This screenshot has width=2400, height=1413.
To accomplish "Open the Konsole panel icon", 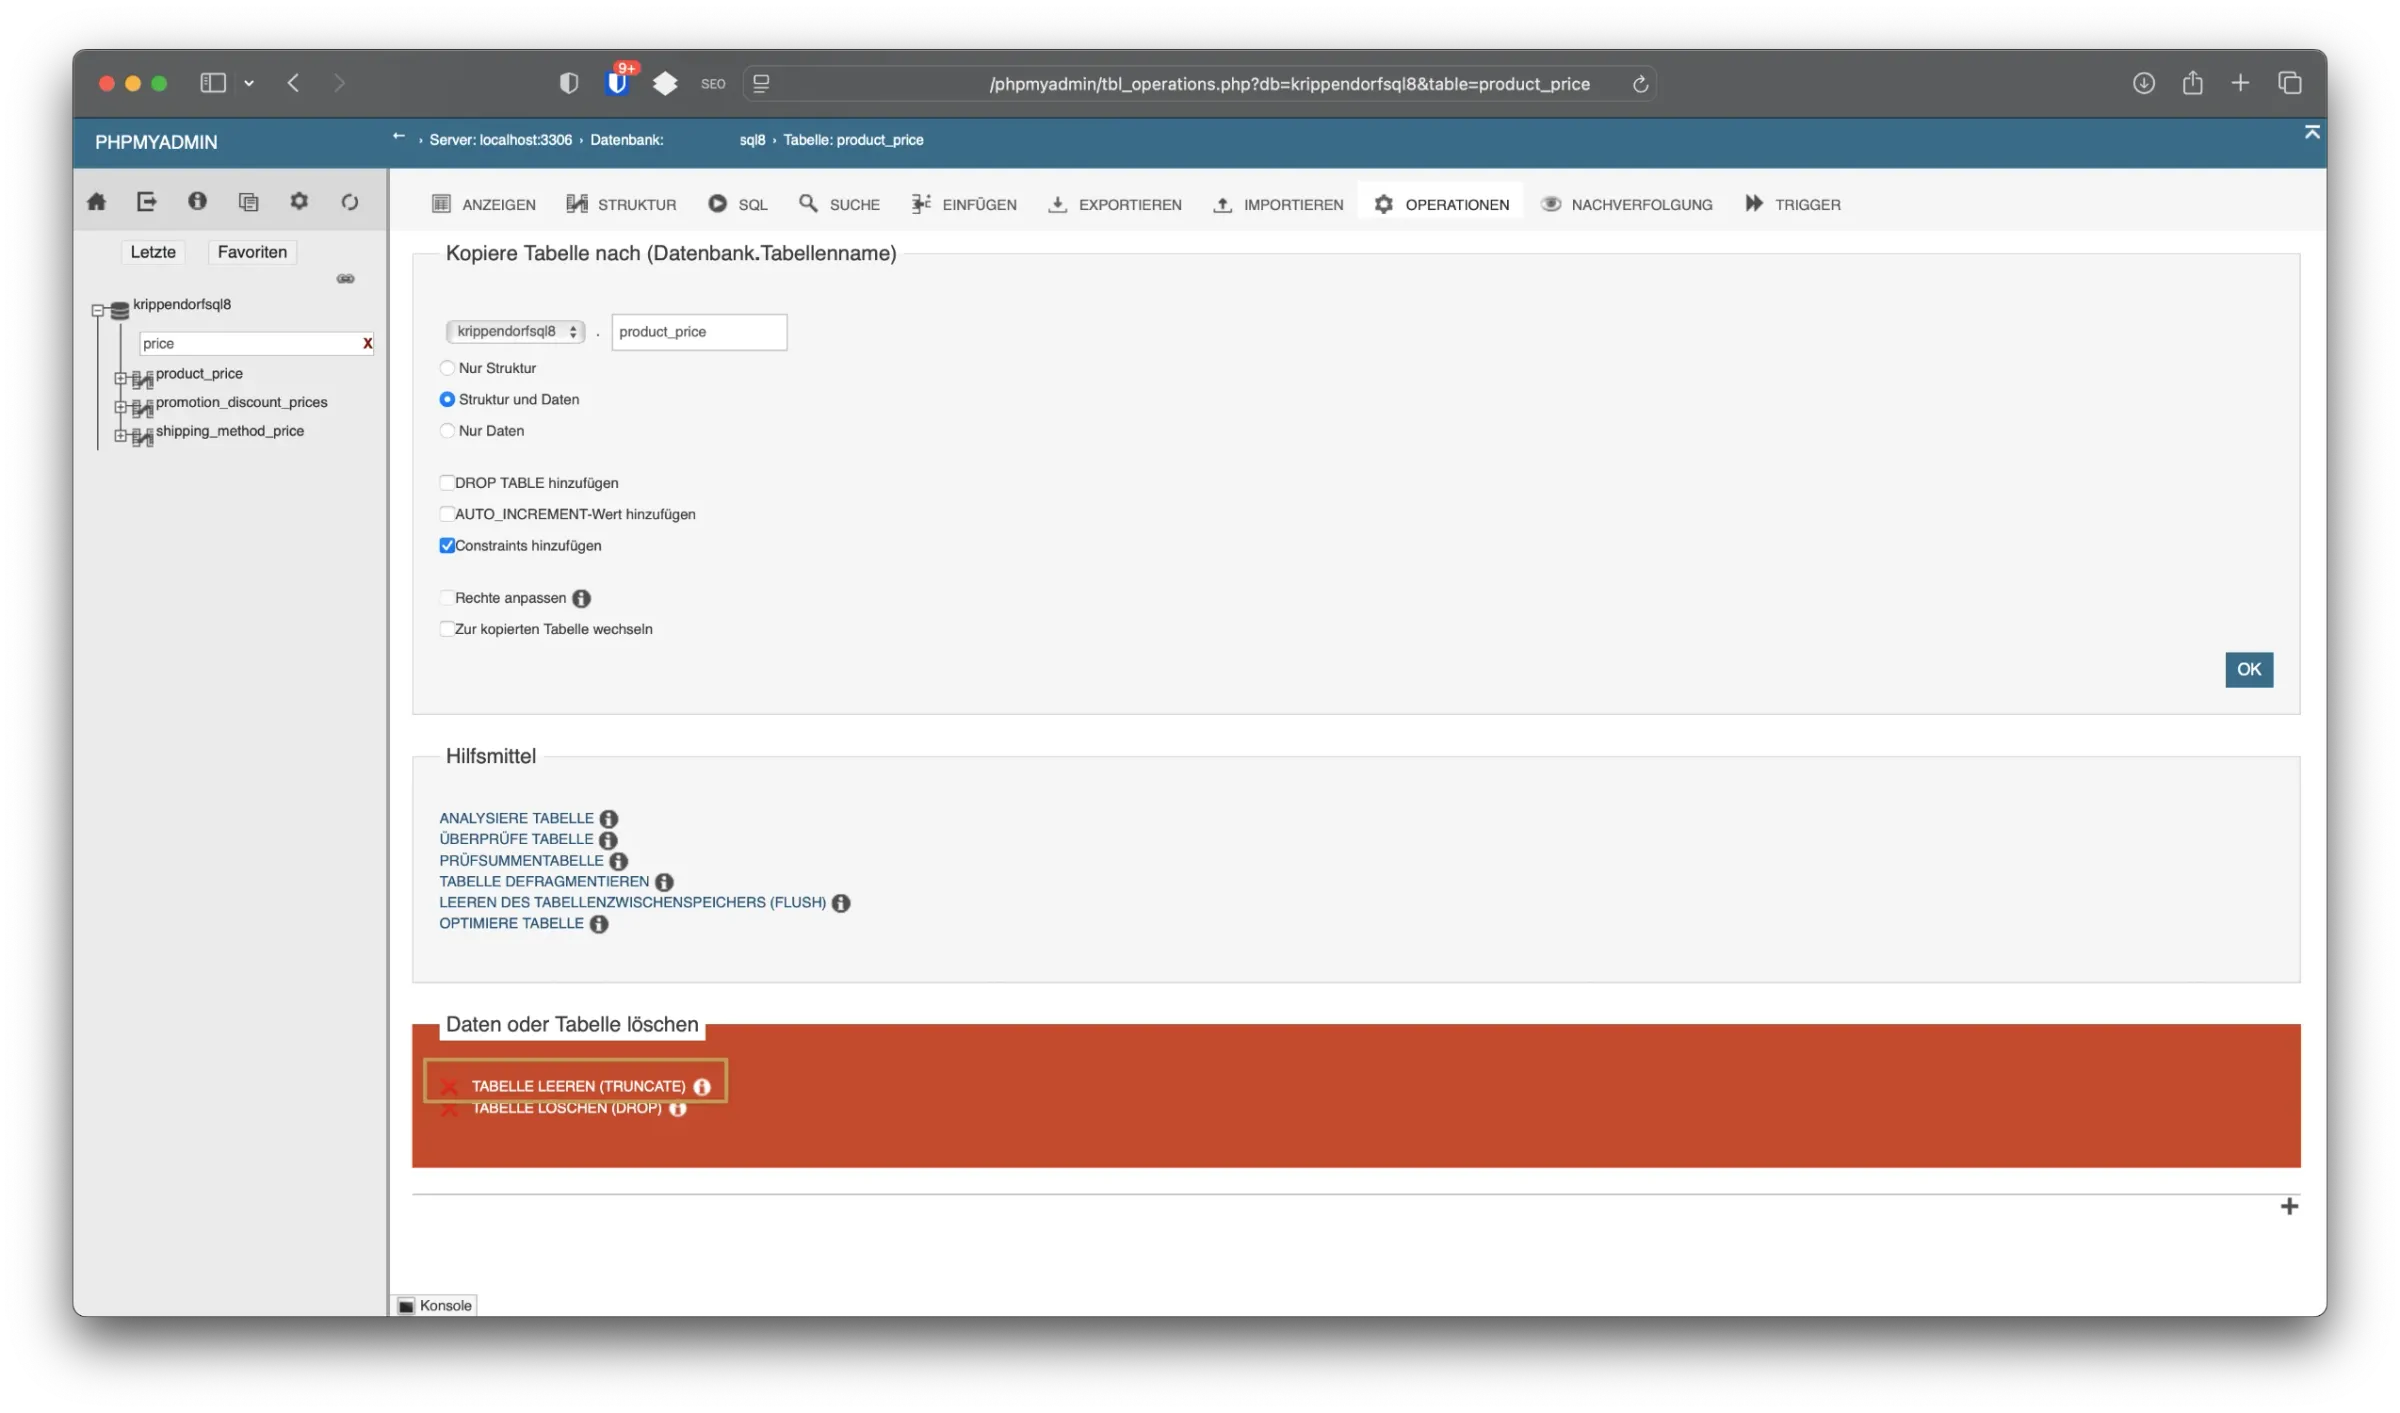I will tap(407, 1306).
